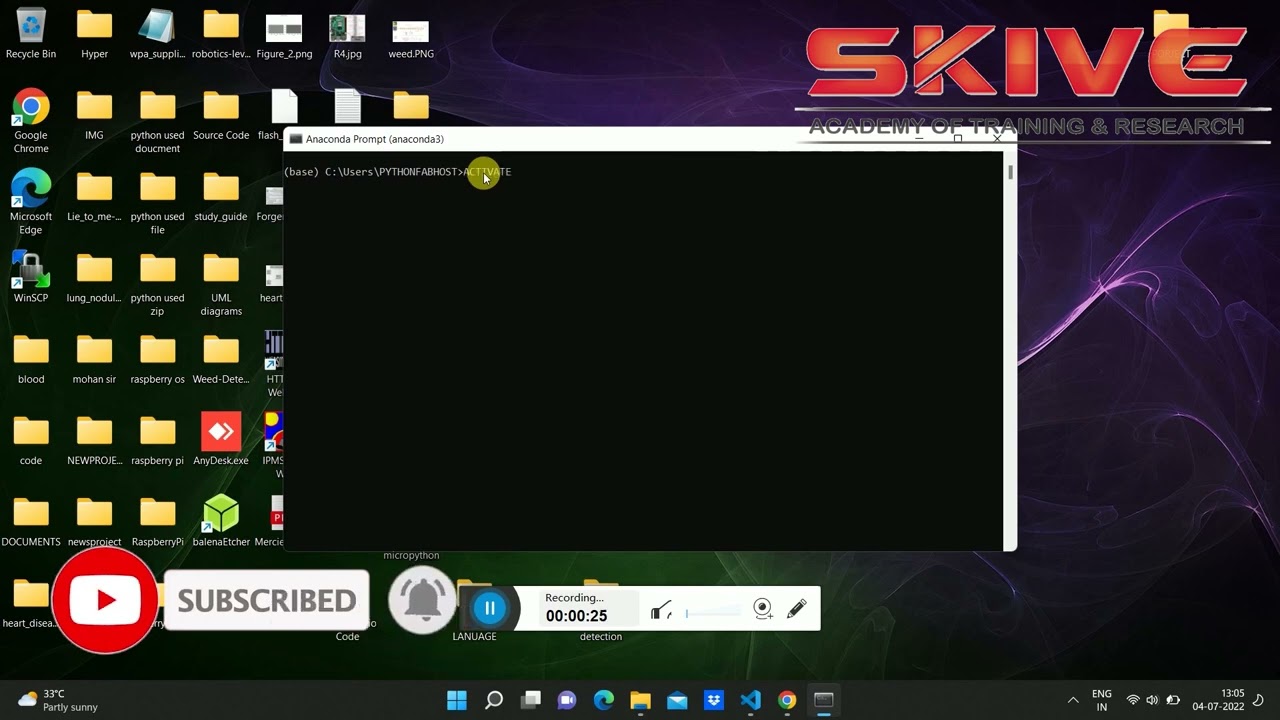Open the Recycle Bin desktop icon
The height and width of the screenshot is (720, 1280).
point(31,34)
